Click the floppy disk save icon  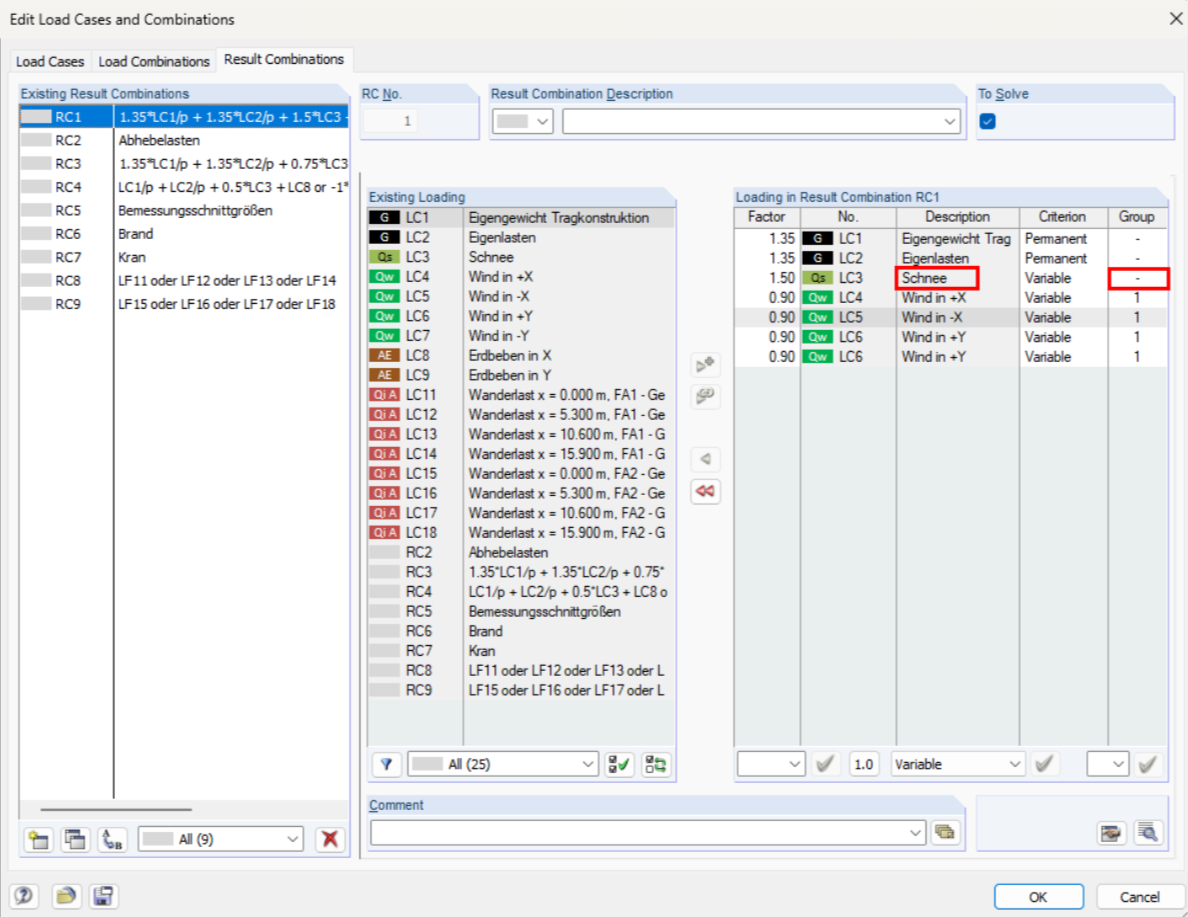point(104,896)
